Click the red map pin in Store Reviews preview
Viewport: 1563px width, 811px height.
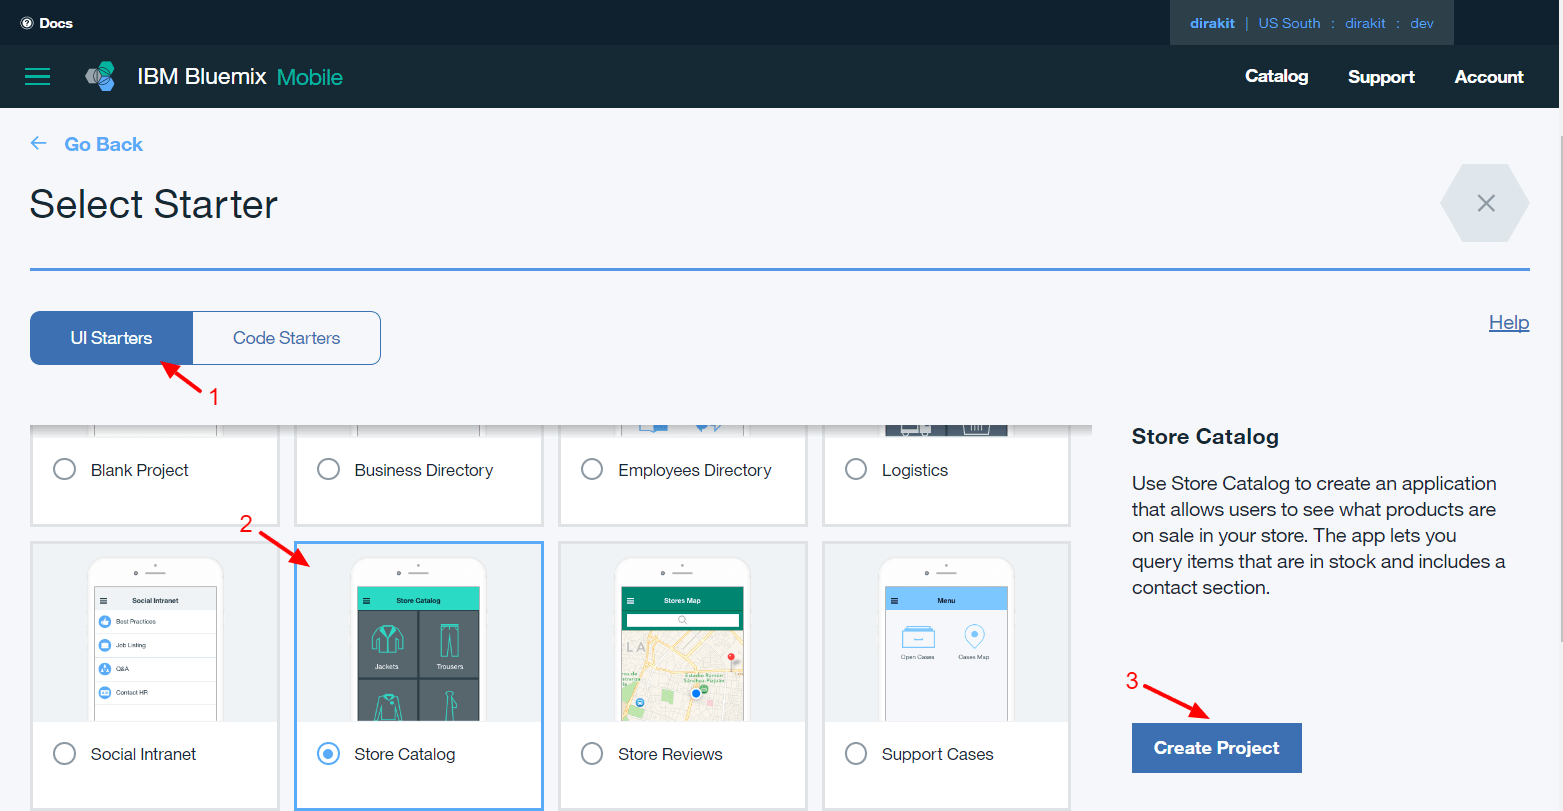tap(732, 661)
